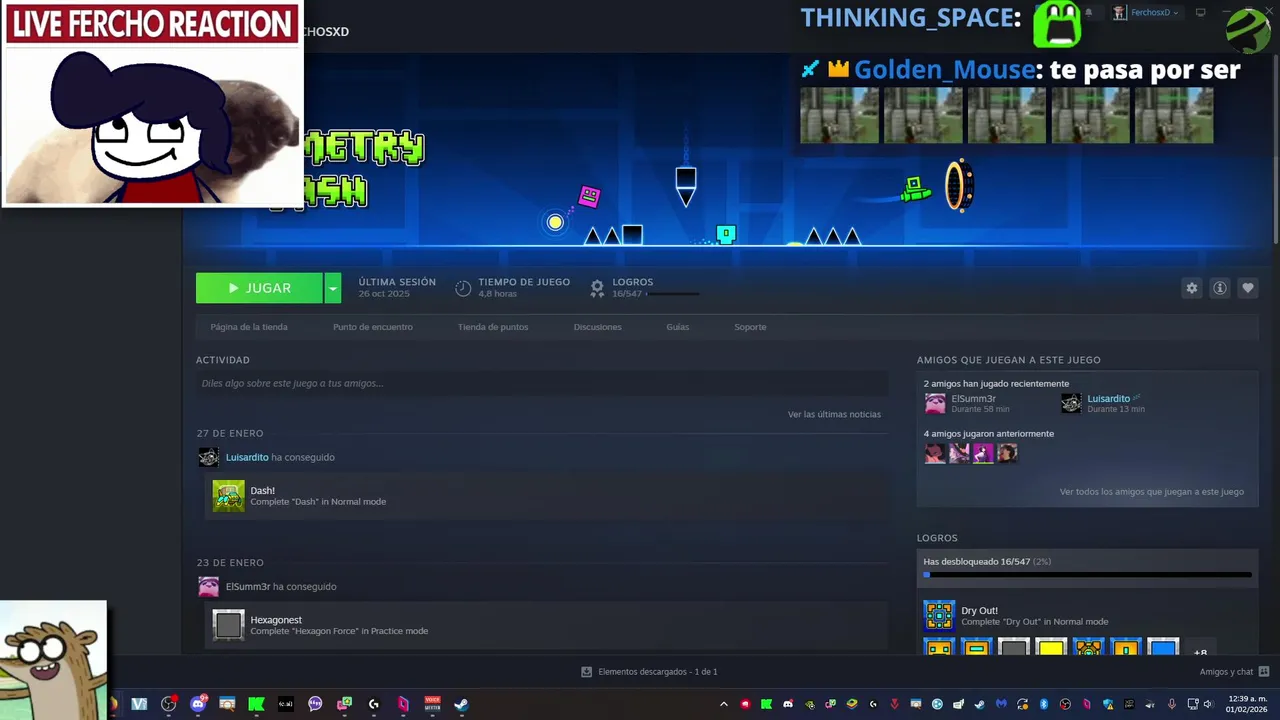The height and width of the screenshot is (720, 1280).
Task: Click Windows Security shield tray icon
Action: tap(1108, 704)
